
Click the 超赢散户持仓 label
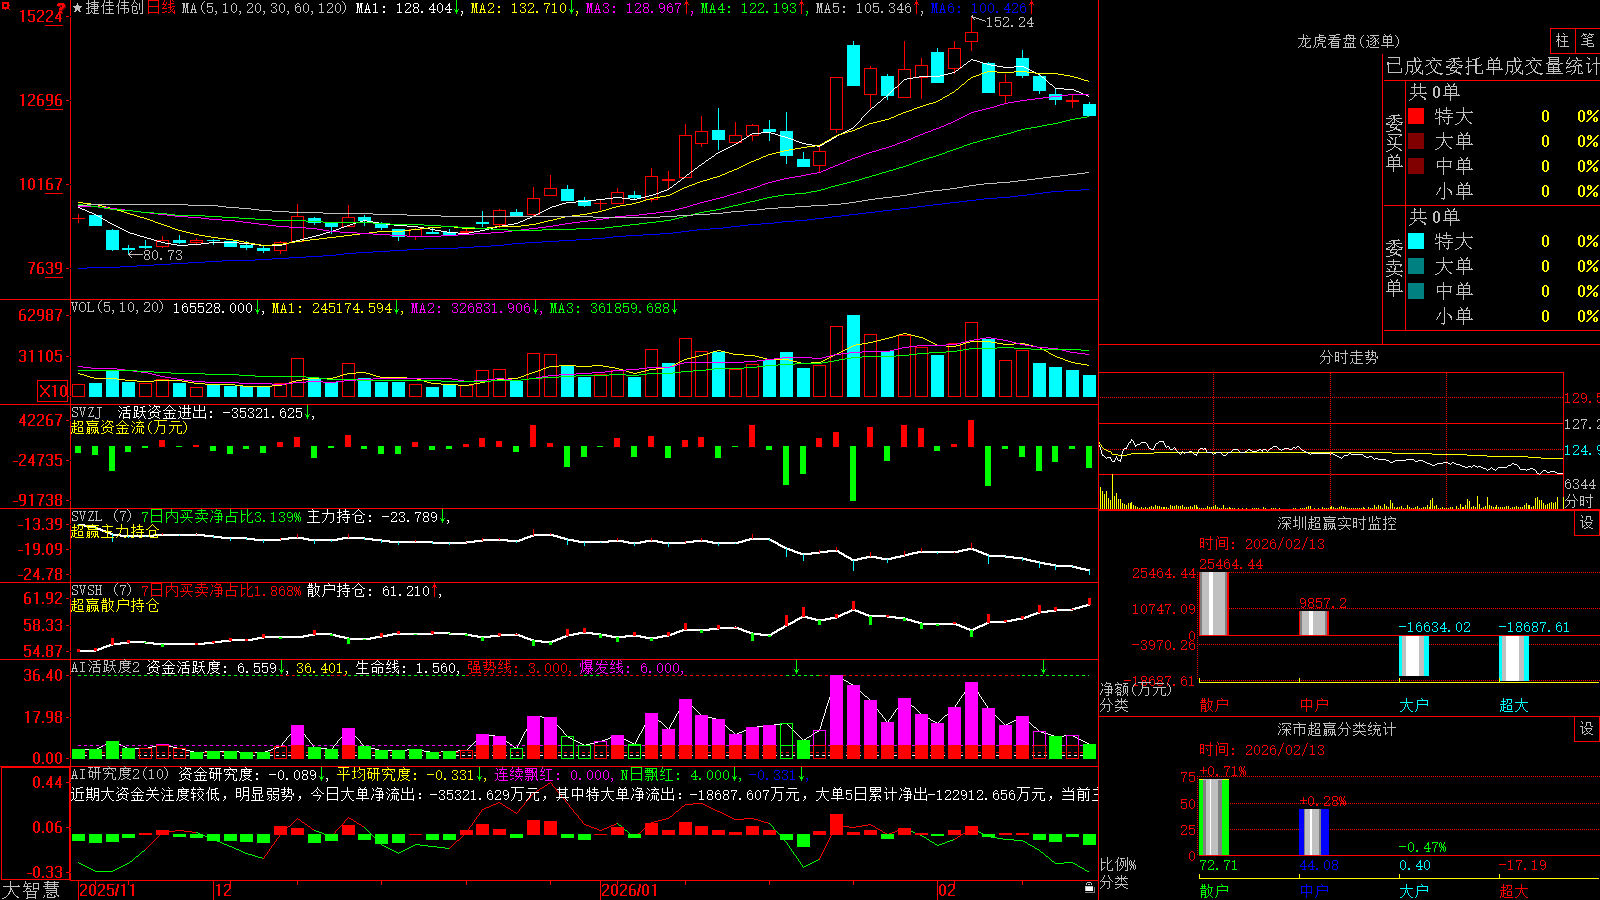[x=115, y=606]
